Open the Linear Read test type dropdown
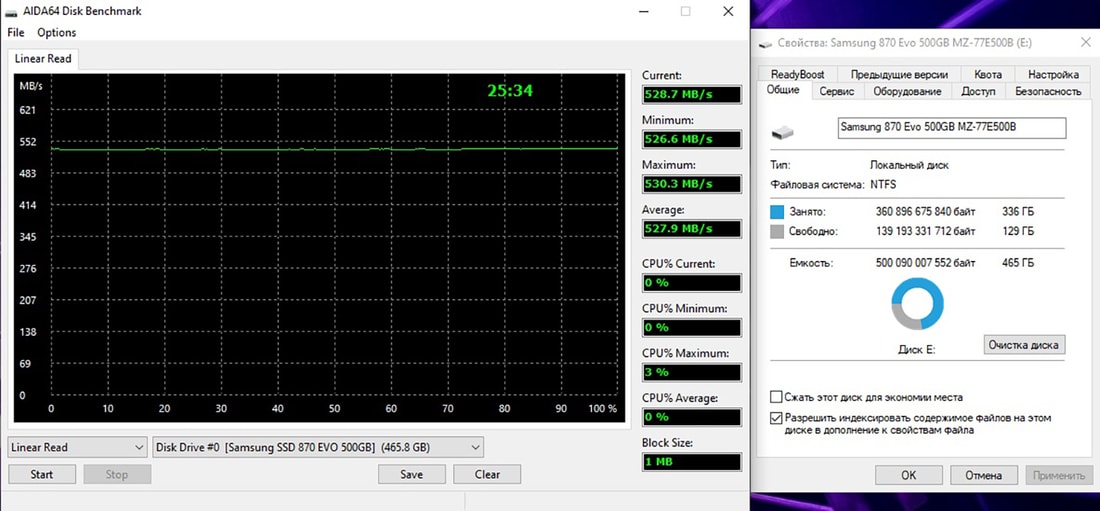 78,447
